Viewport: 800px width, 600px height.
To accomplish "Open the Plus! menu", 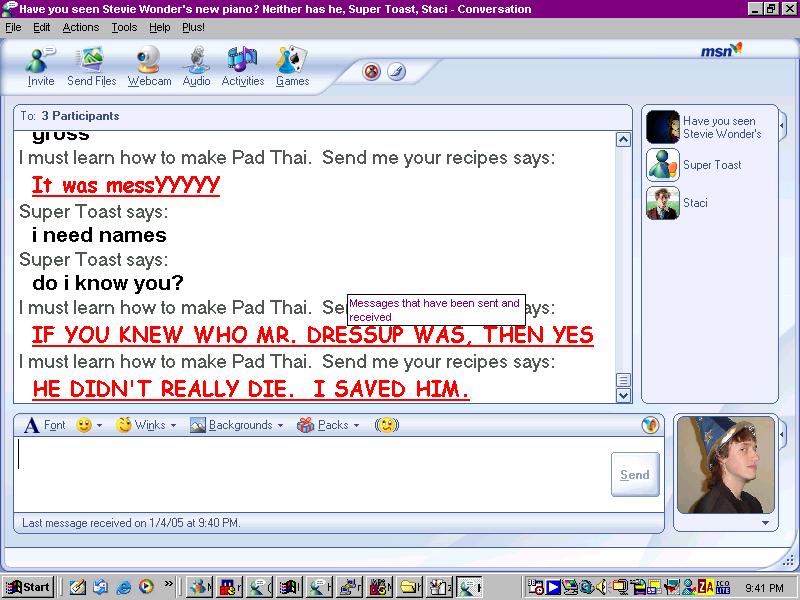I will click(x=193, y=27).
